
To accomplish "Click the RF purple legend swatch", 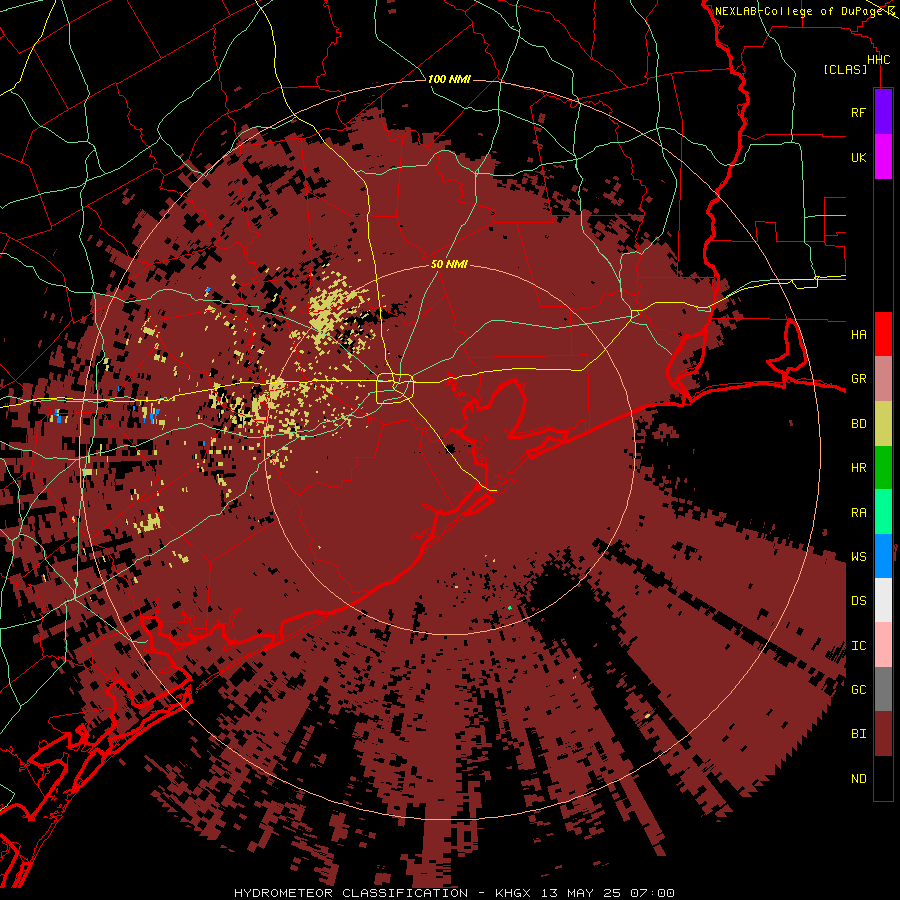I will click(883, 112).
